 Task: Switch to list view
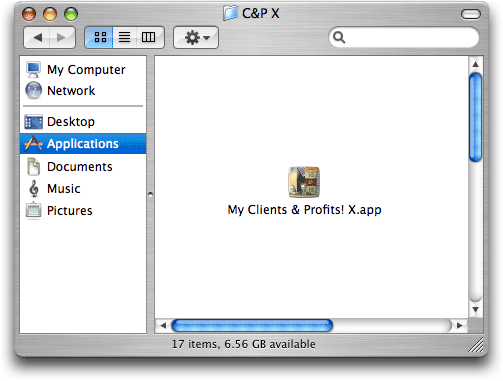125,37
